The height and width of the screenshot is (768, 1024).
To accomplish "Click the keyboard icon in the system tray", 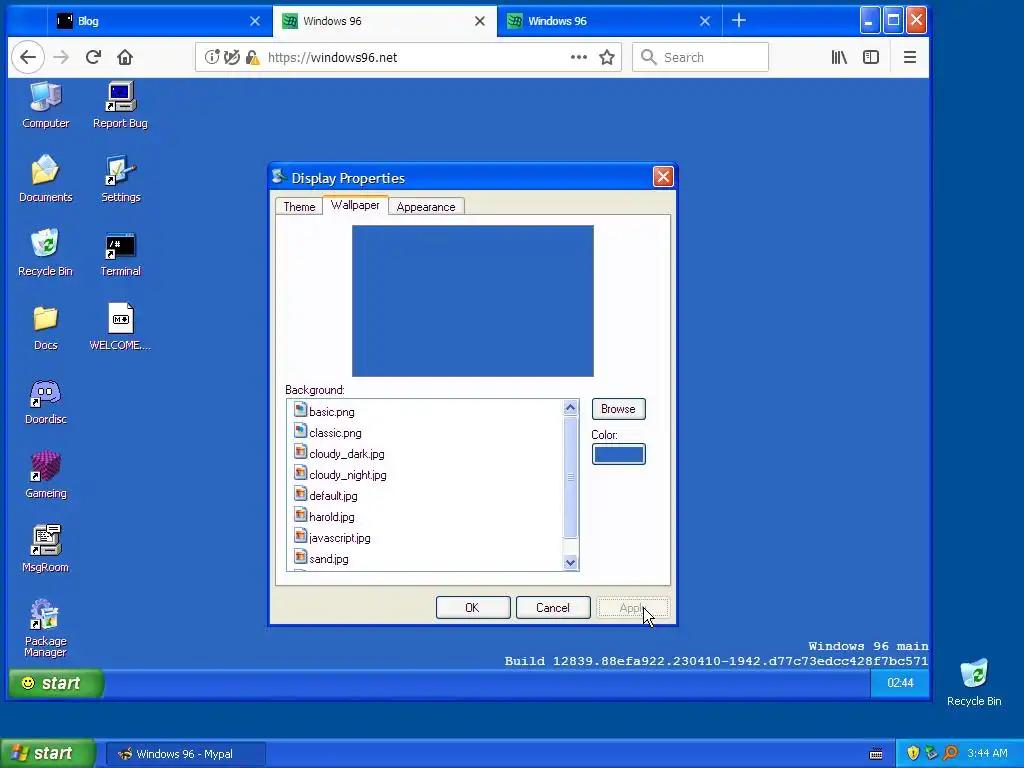I will [876, 754].
